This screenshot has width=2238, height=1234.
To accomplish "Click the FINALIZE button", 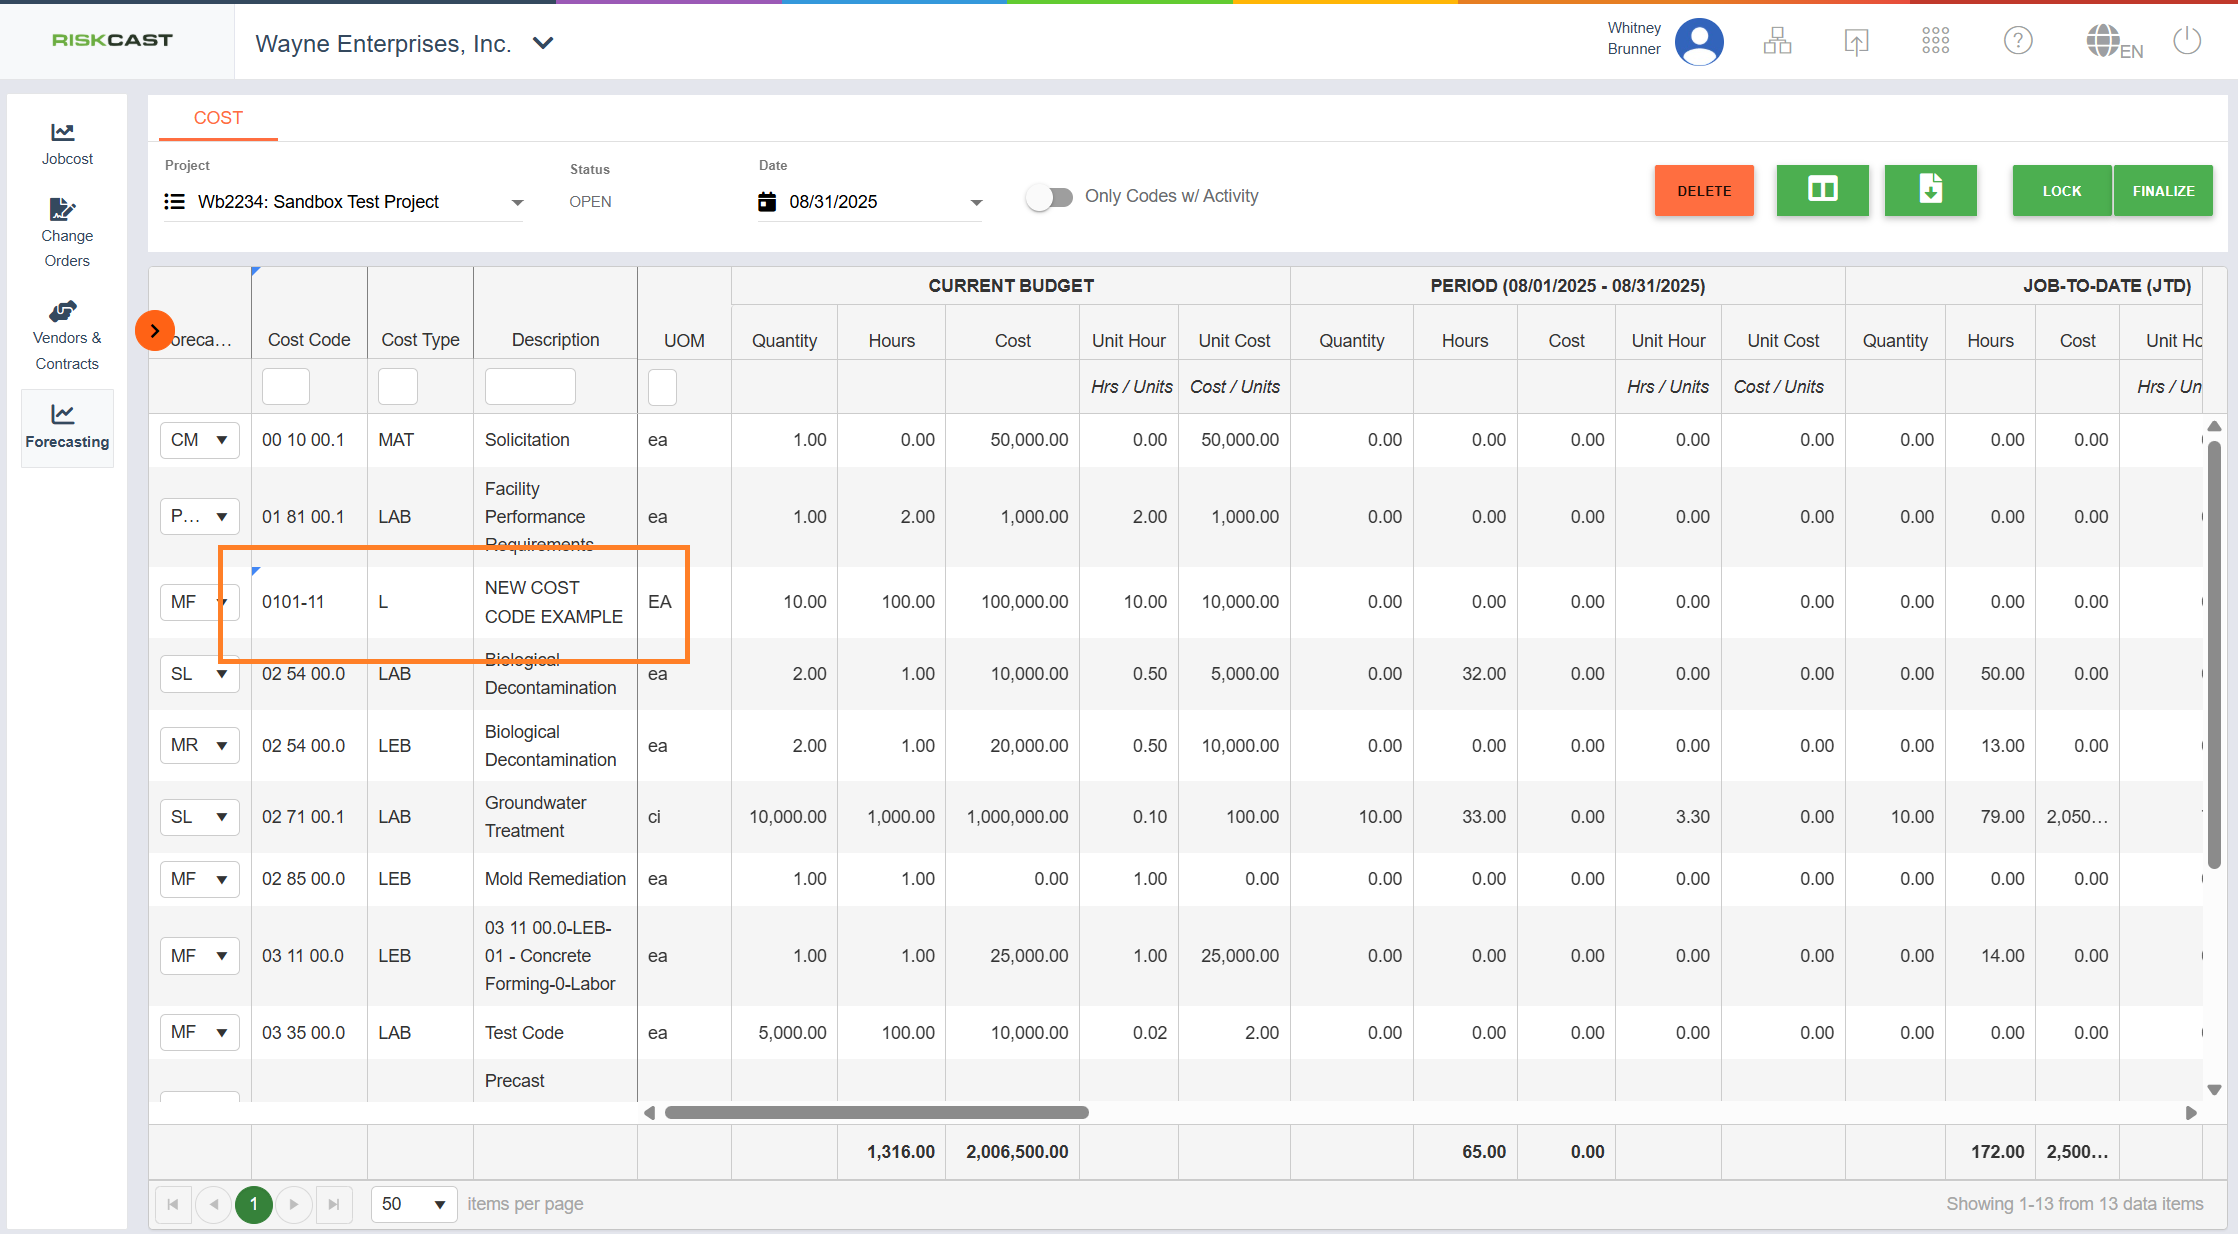I will (2162, 190).
